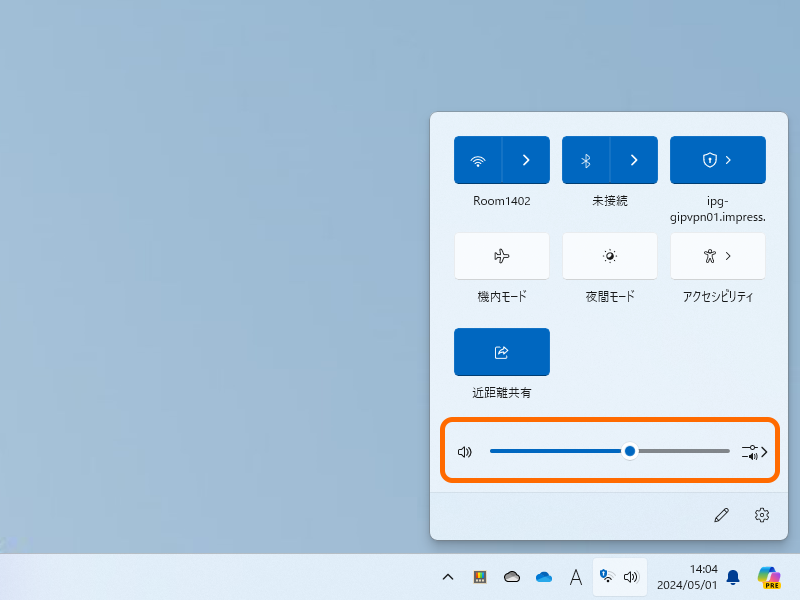Screen dimensions: 800x600
Task: Click the 近距離共有 label
Action: [x=502, y=392]
